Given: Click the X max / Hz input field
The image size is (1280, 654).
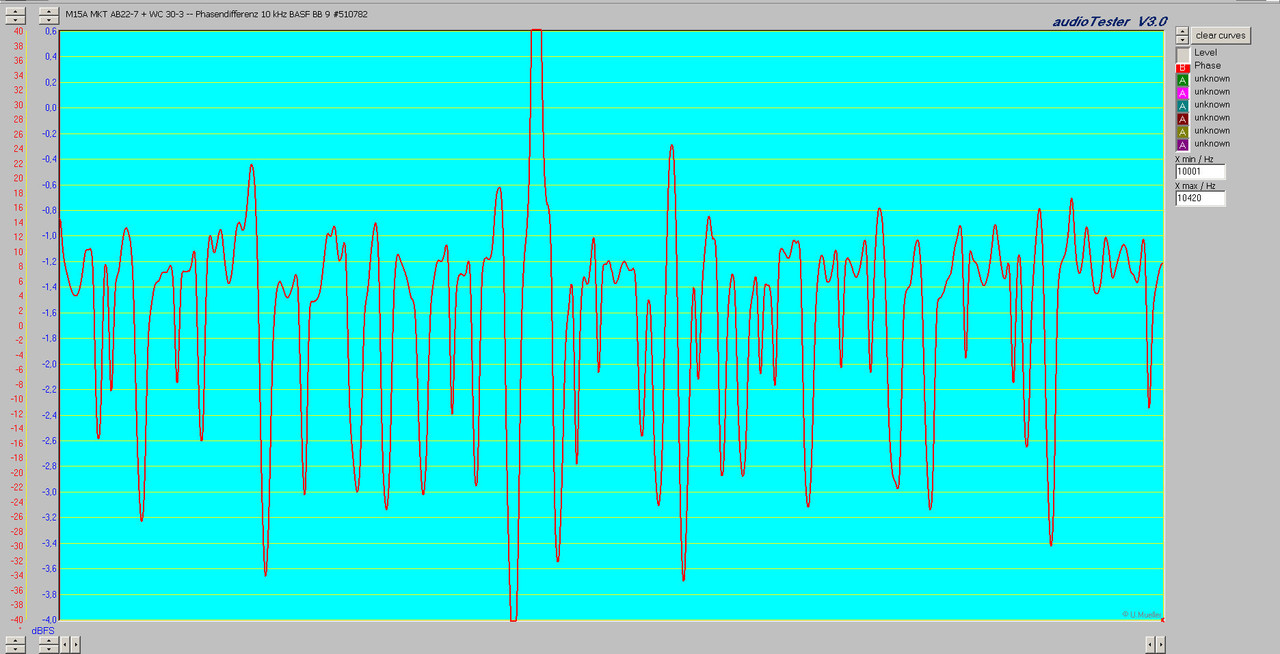Looking at the screenshot, I should (x=1200, y=198).
